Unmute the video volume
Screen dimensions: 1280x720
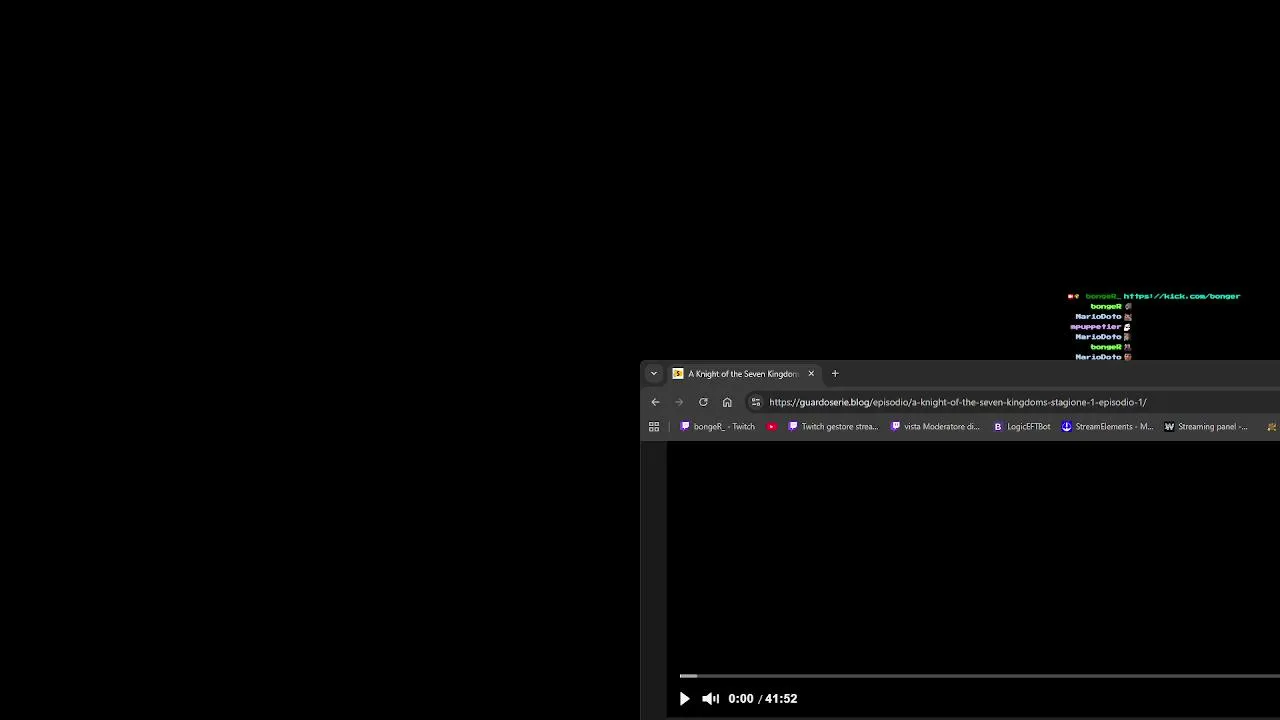pos(710,699)
